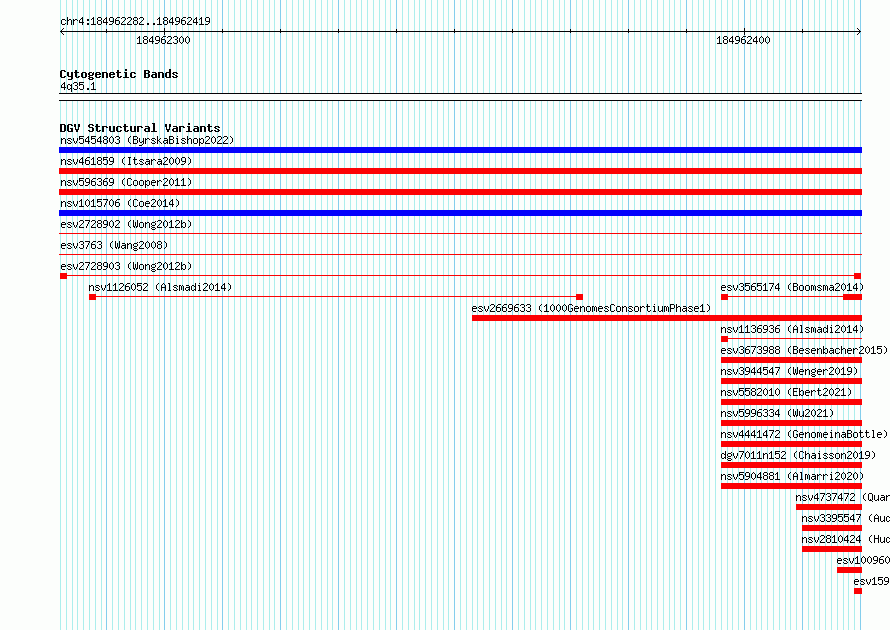Click left end block of esv3565174 feature
Viewport: 890px width, 630px height.
(724, 297)
